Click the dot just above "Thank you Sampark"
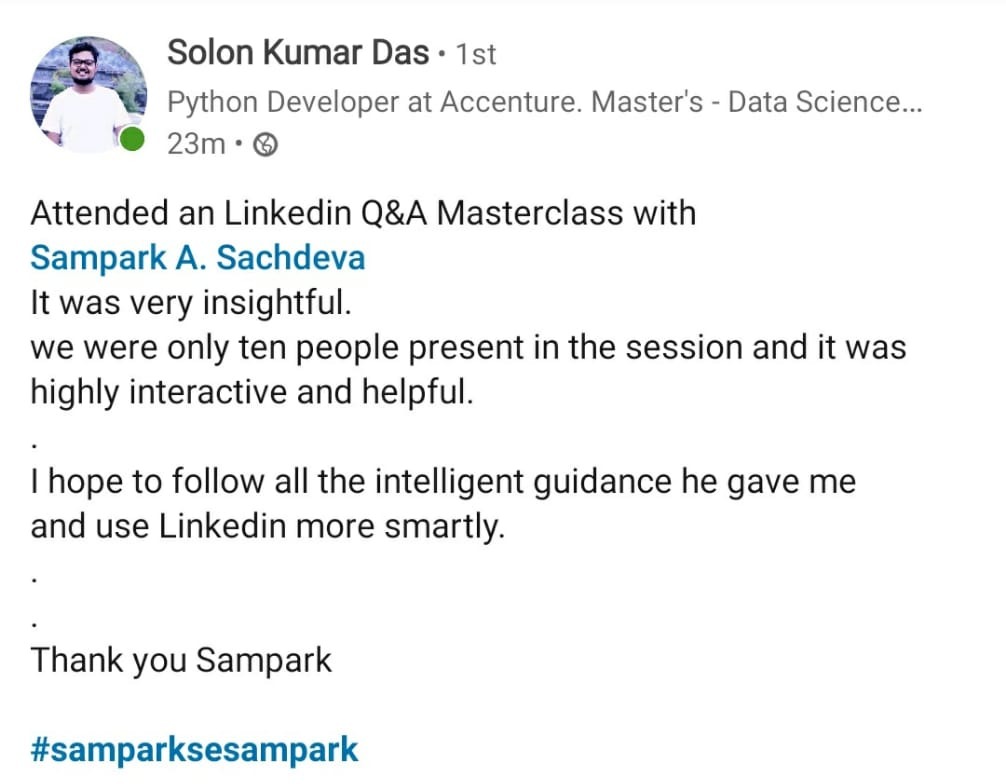Image resolution: width=1006 pixels, height=784 pixels. click(35, 624)
